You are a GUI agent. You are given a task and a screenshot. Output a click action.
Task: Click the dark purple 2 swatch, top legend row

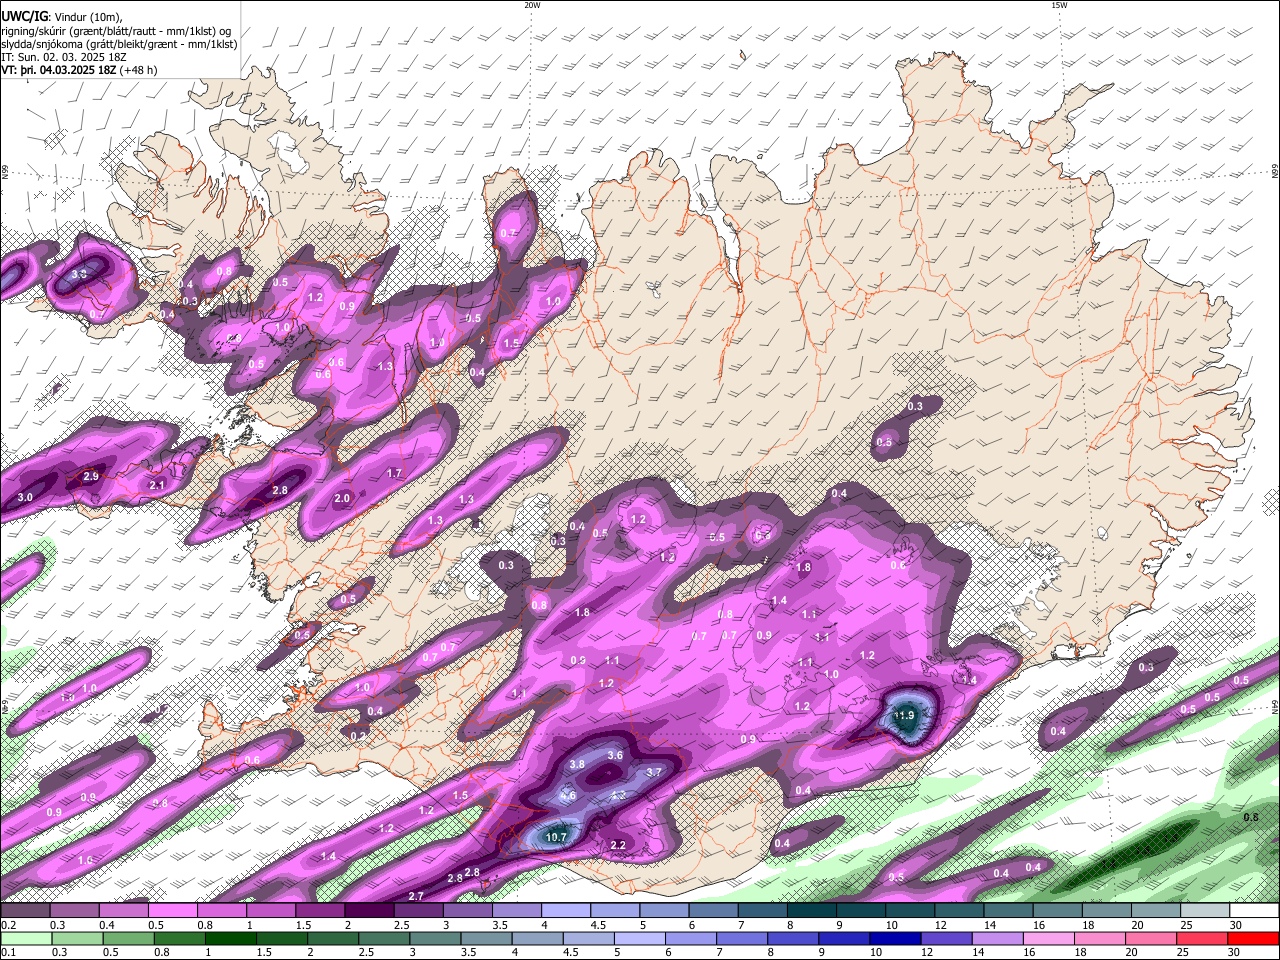(x=369, y=911)
